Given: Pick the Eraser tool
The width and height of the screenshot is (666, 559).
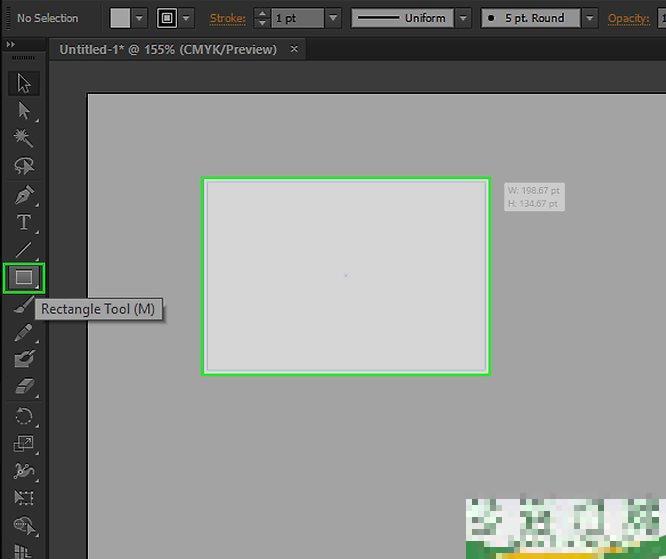Looking at the screenshot, I should click(24, 387).
